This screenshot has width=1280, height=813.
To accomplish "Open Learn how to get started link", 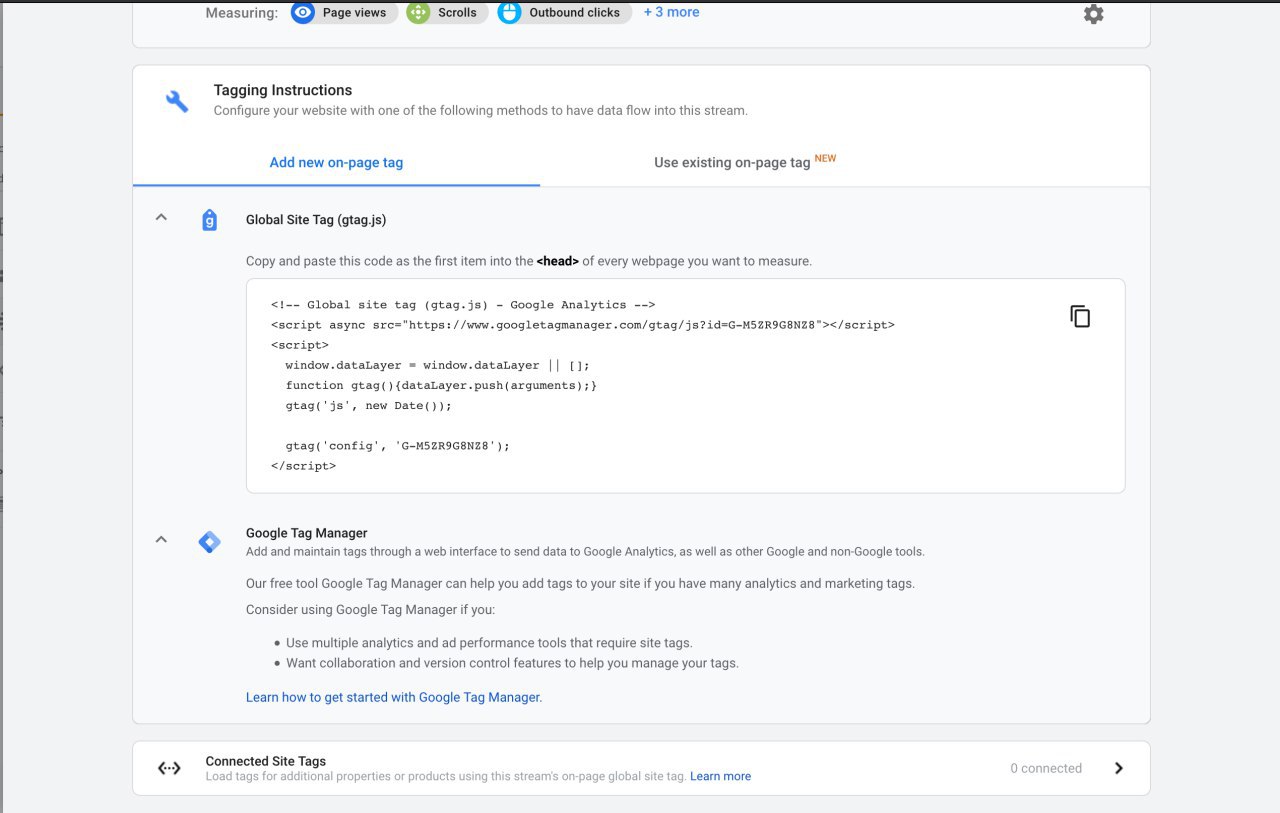I will point(394,697).
